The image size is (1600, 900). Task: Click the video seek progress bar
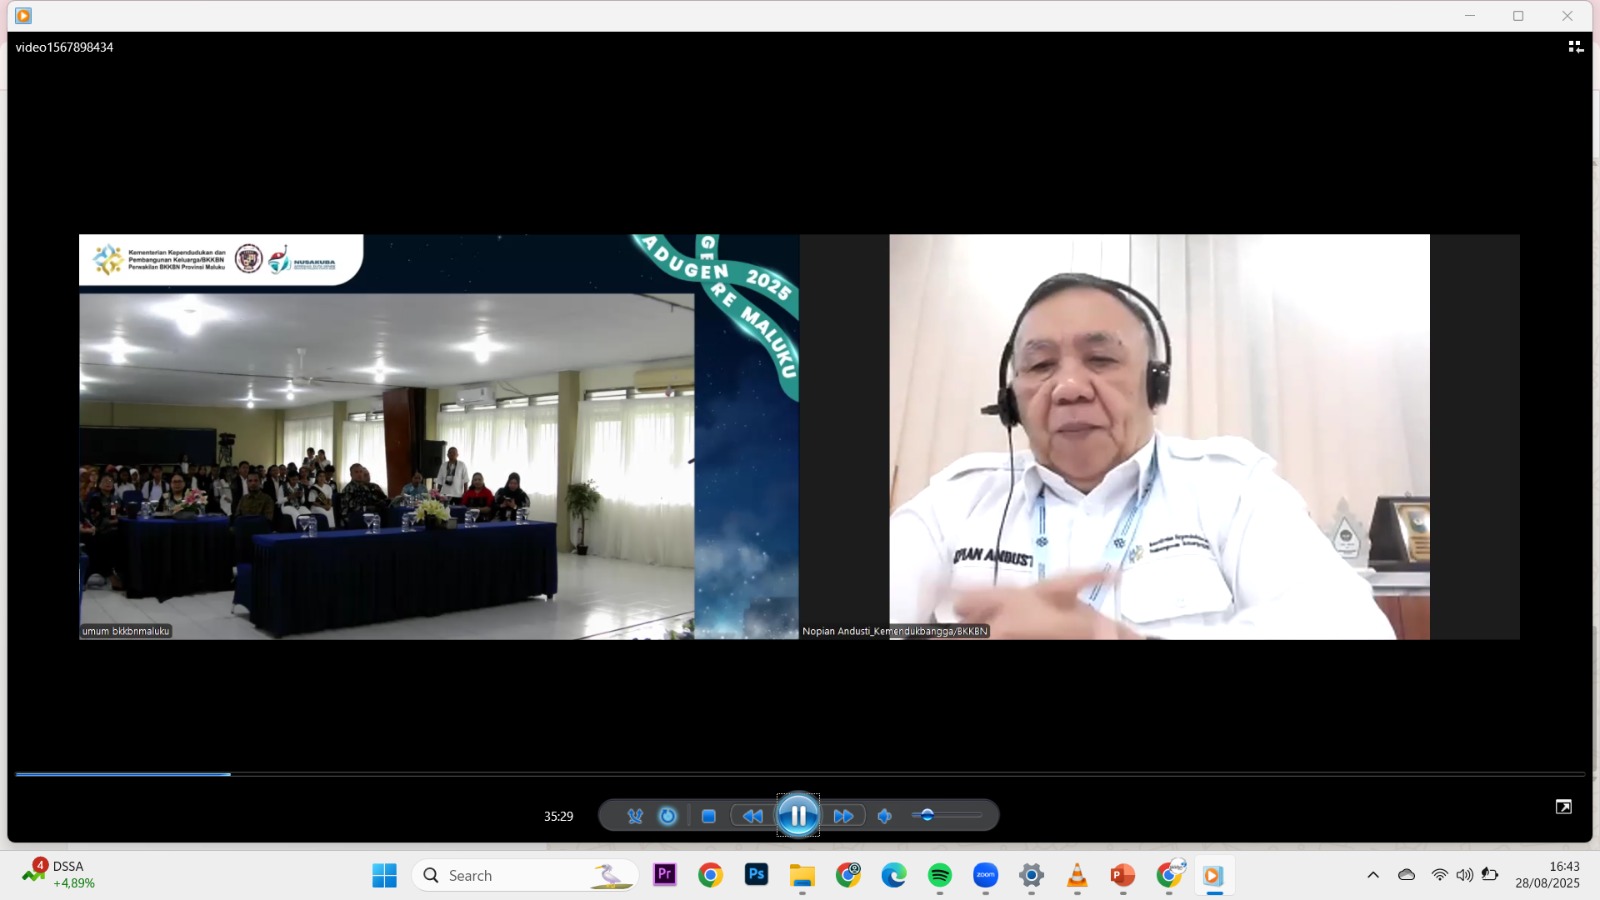coord(800,774)
